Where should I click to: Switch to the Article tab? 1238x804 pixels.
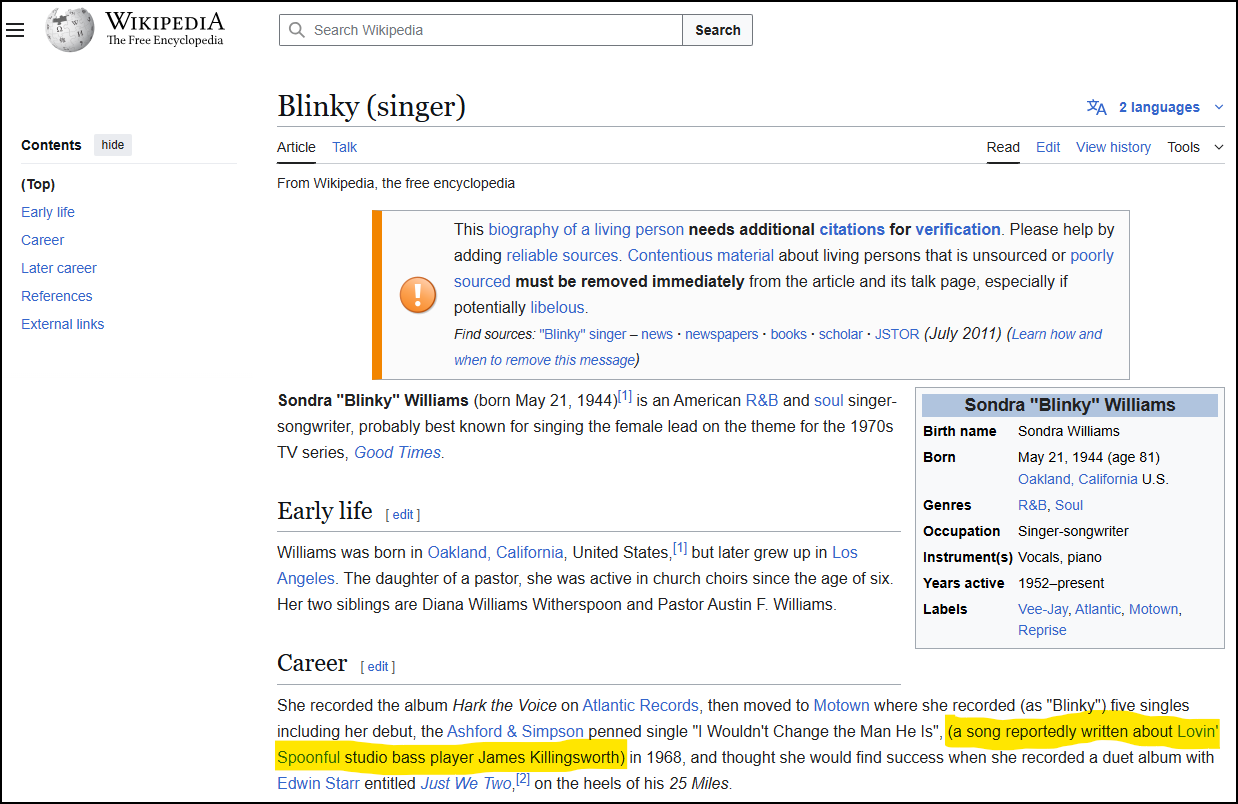(296, 147)
